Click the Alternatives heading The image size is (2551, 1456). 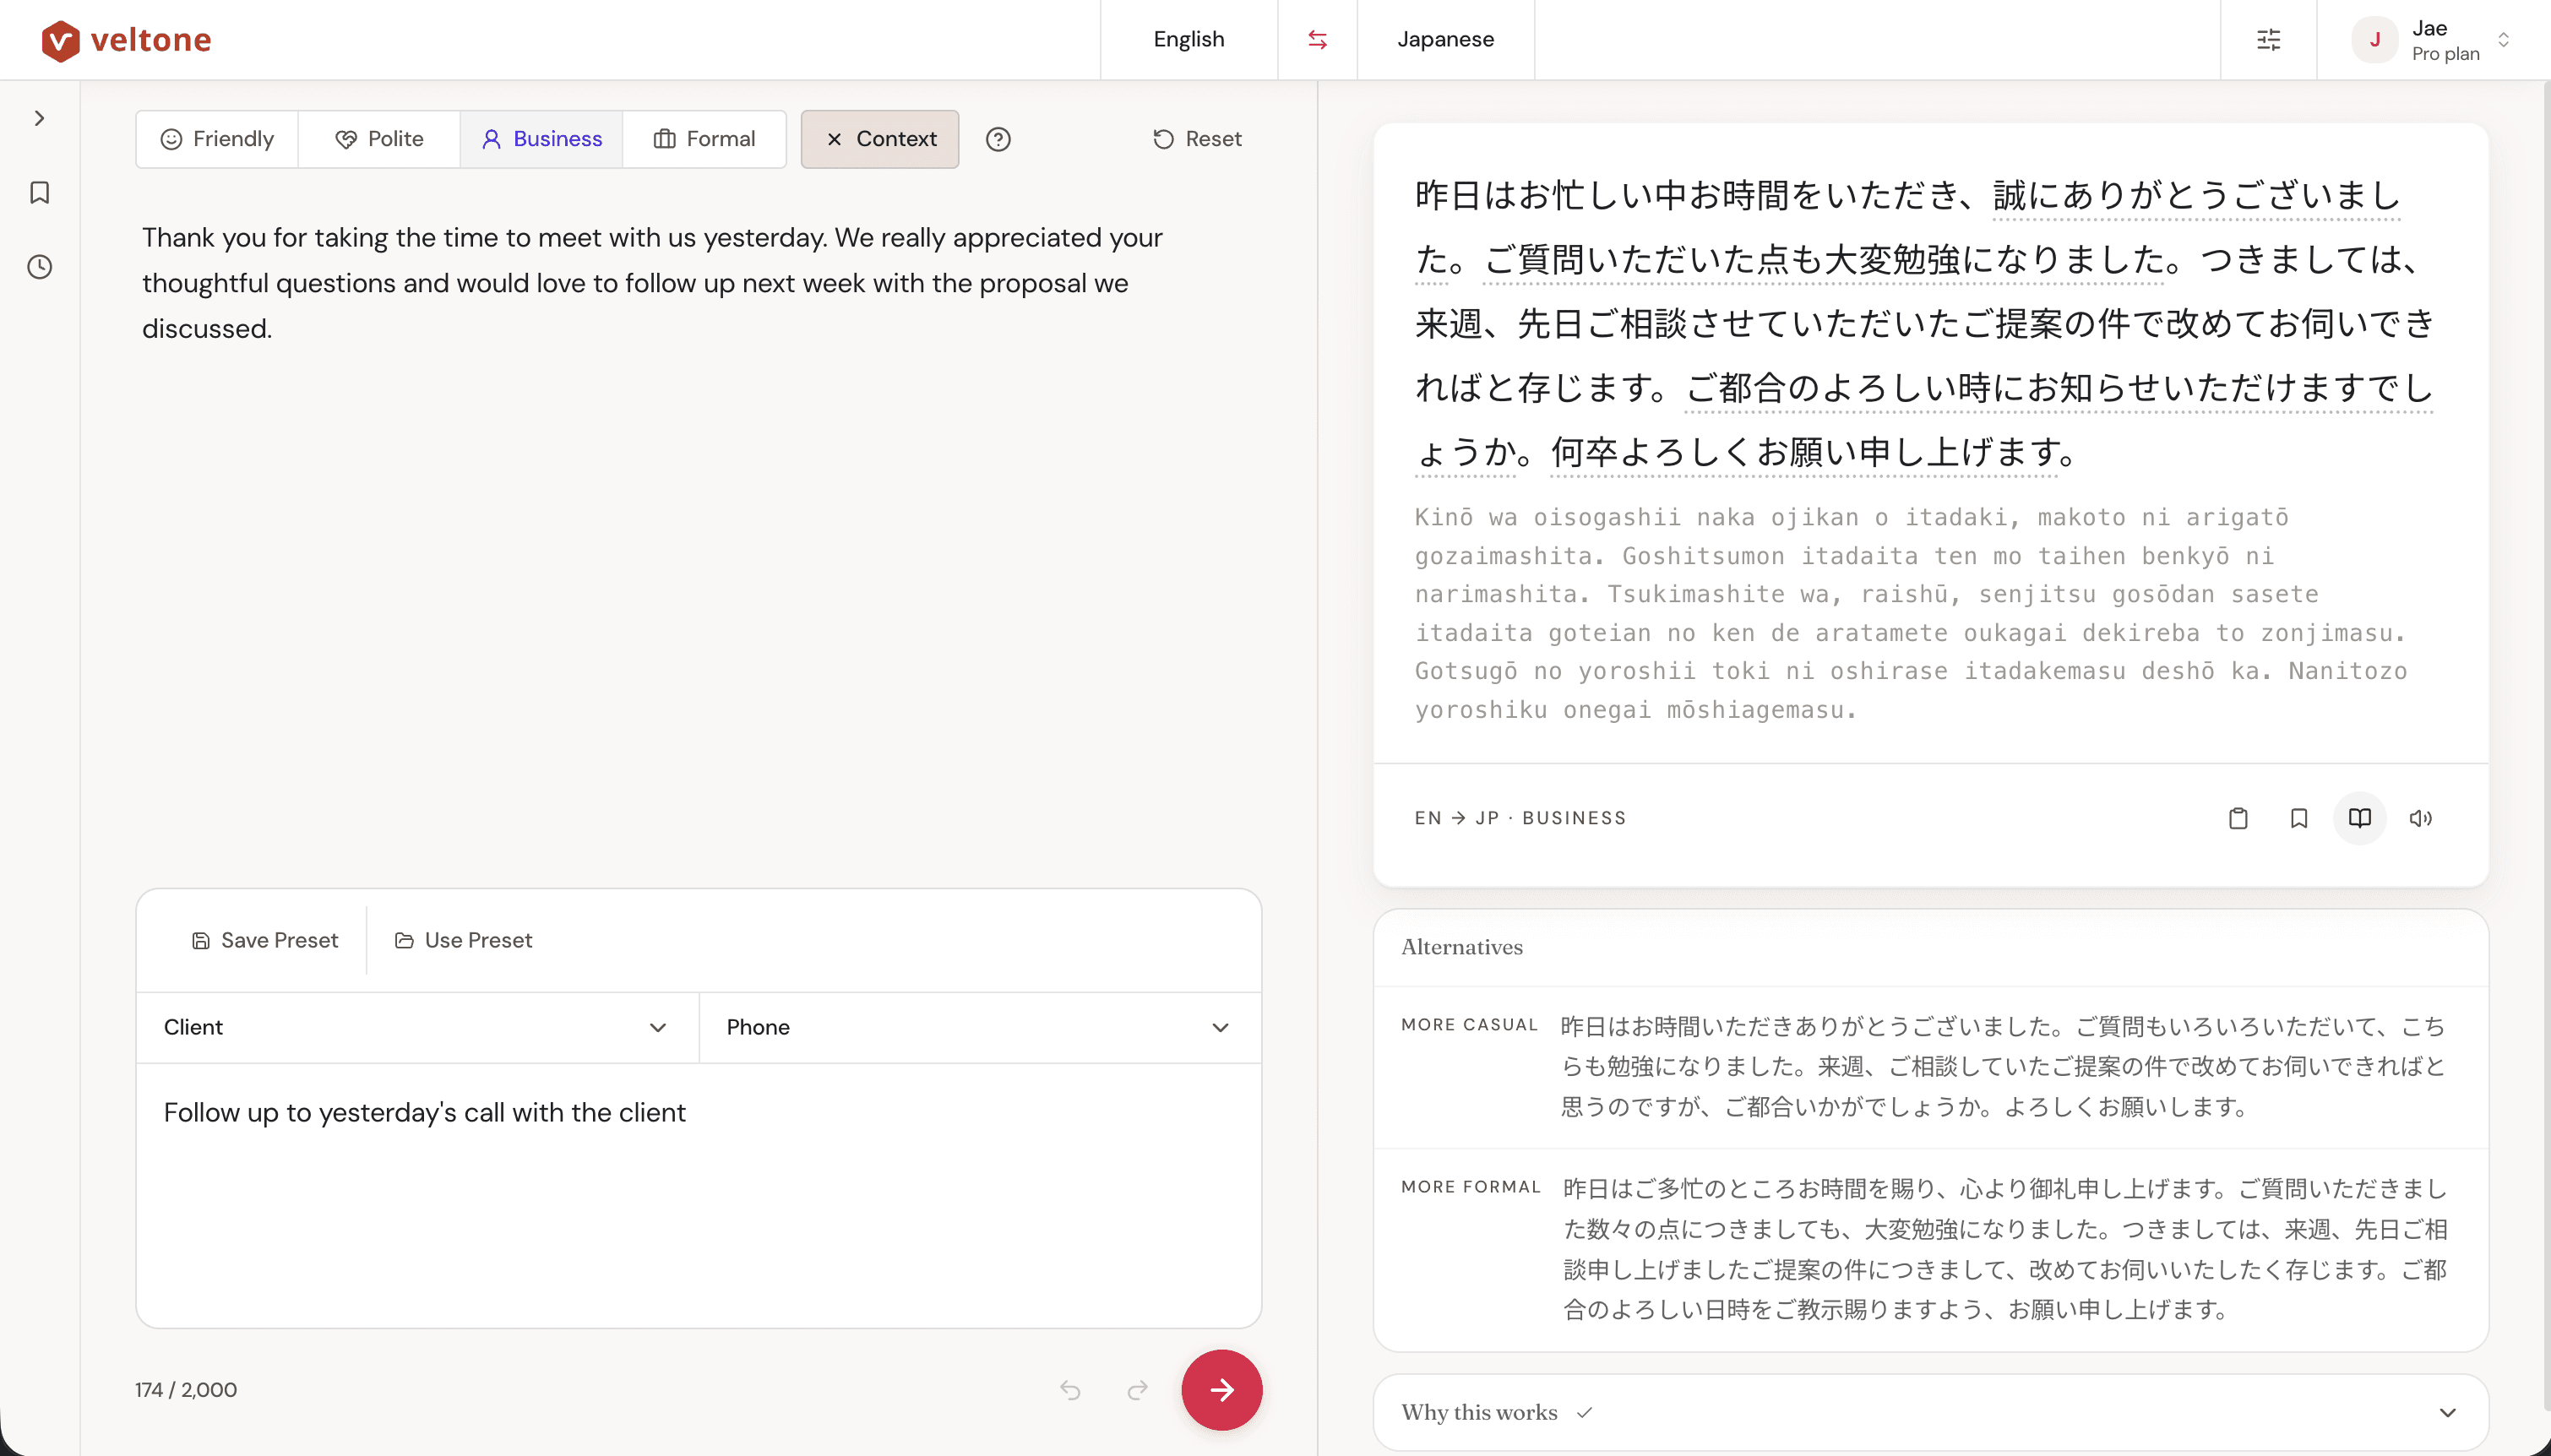click(x=1461, y=947)
